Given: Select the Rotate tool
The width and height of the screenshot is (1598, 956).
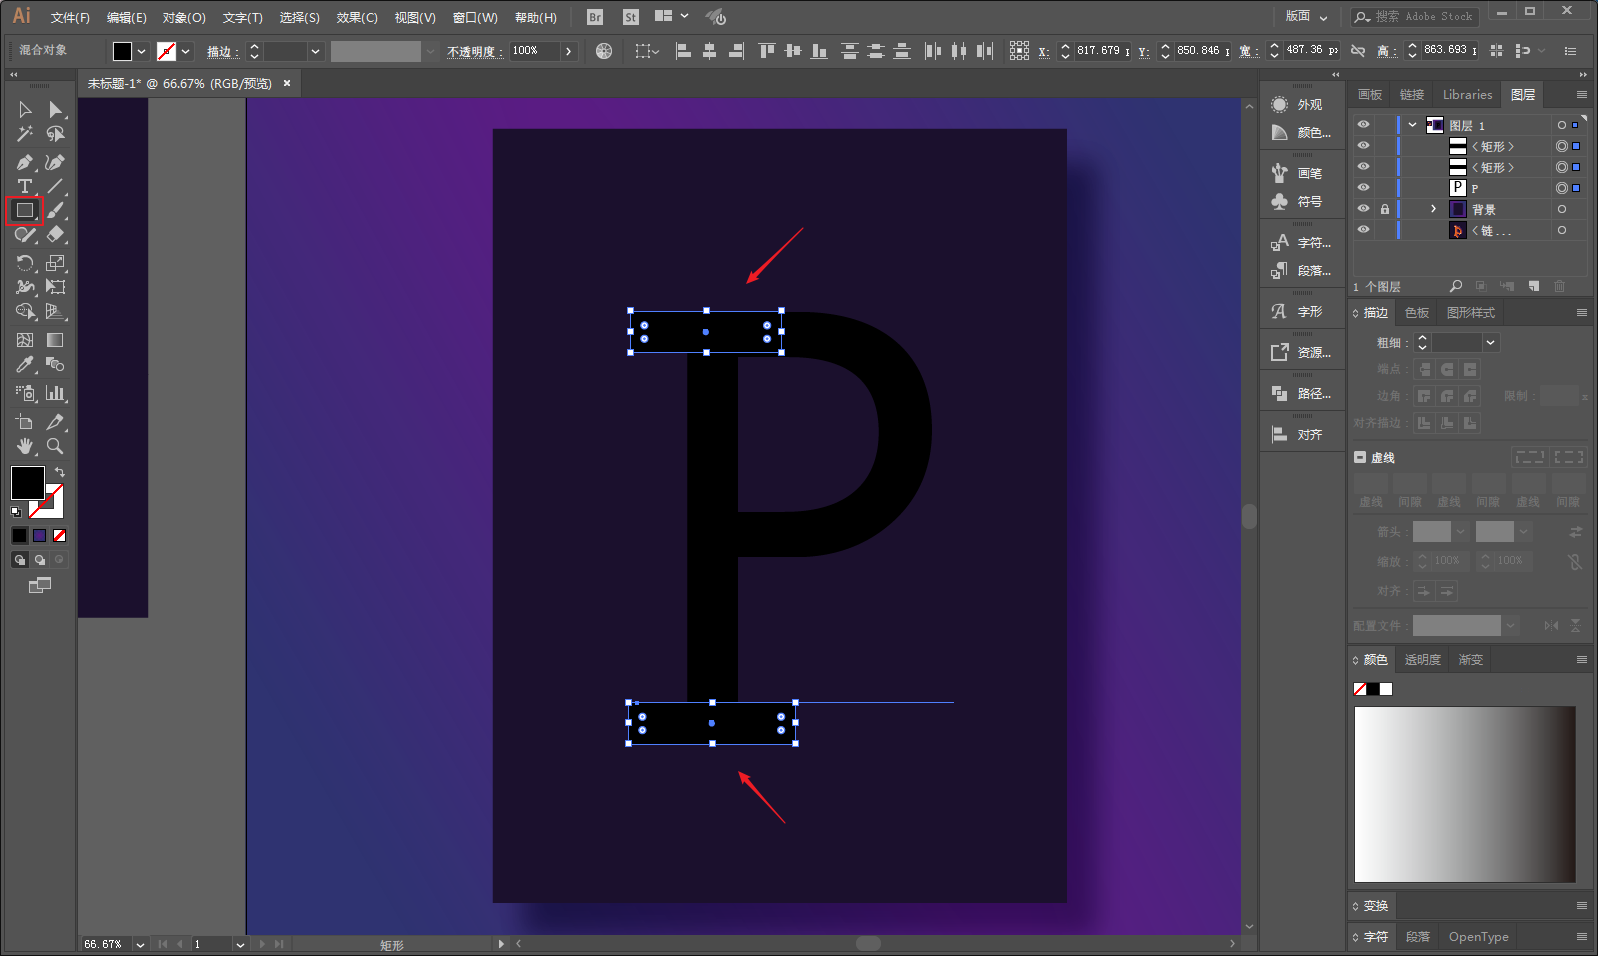Looking at the screenshot, I should (25, 263).
